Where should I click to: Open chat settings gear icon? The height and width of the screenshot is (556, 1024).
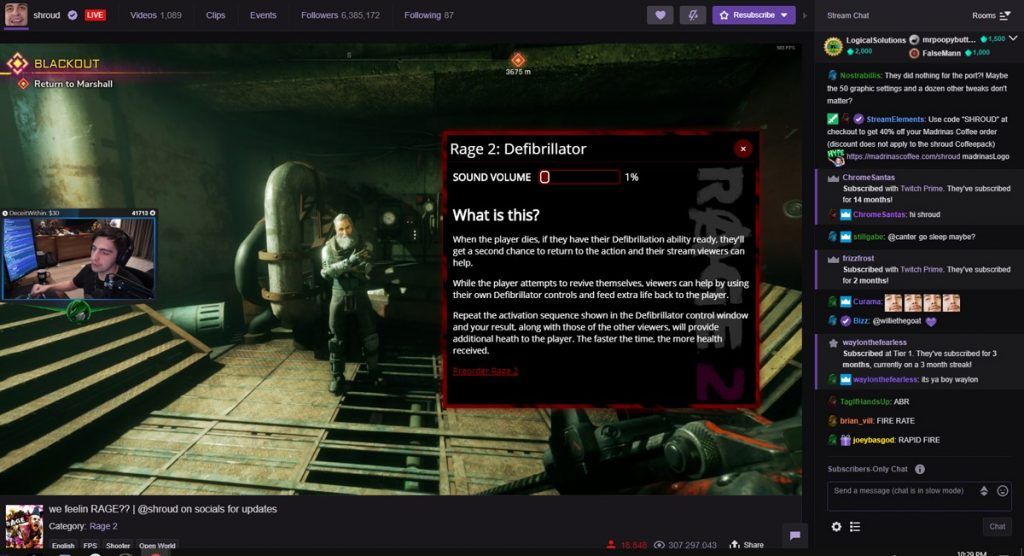pyautogui.click(x=836, y=527)
